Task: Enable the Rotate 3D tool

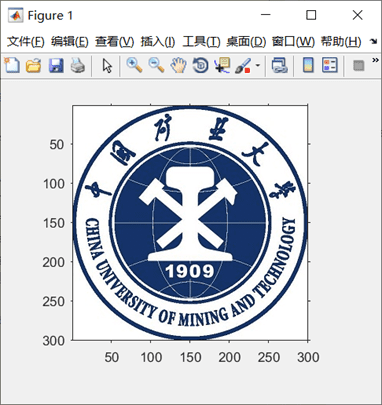Action: (200, 65)
